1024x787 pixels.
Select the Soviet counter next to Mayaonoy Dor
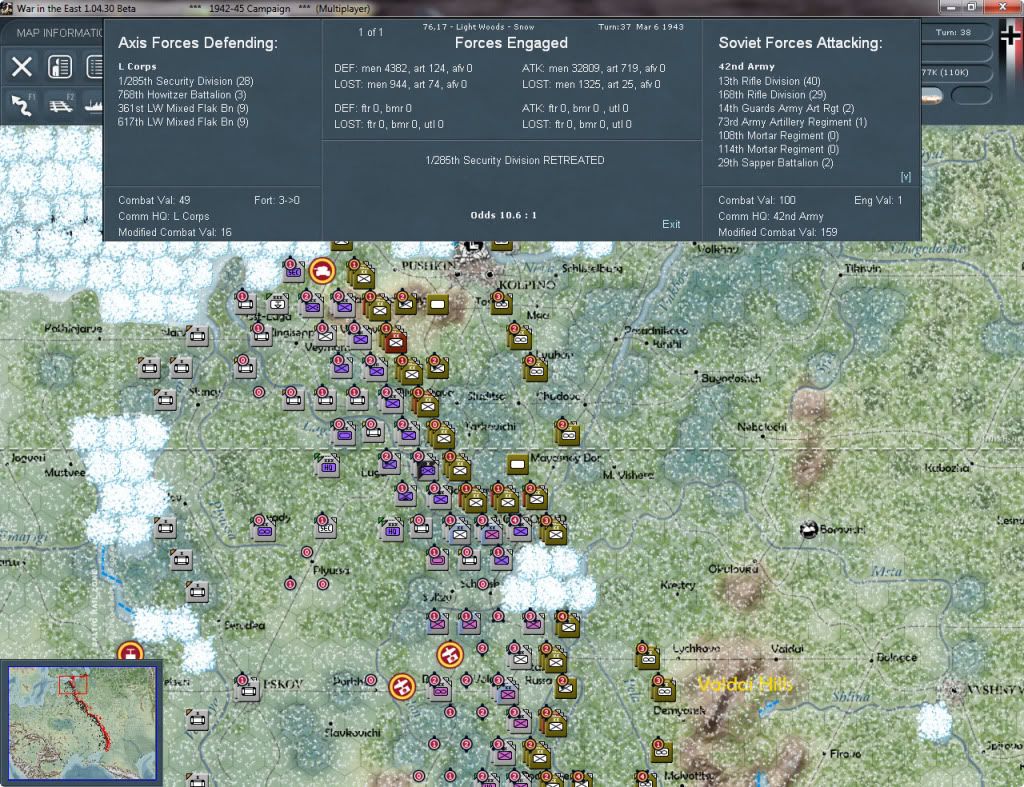[517, 464]
